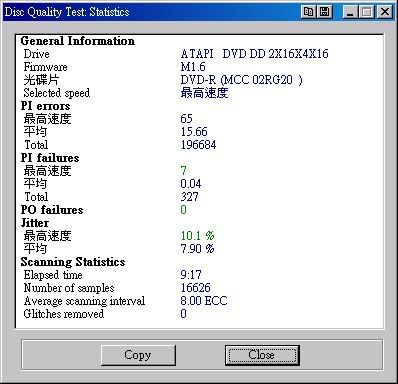The width and height of the screenshot is (398, 384).
Task: Select PI errors average '15.66'
Action: click(x=194, y=132)
